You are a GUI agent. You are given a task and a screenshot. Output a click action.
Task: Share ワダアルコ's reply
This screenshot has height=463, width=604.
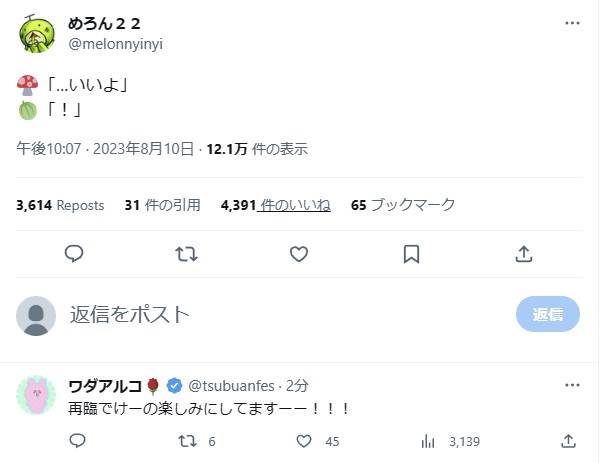click(568, 441)
